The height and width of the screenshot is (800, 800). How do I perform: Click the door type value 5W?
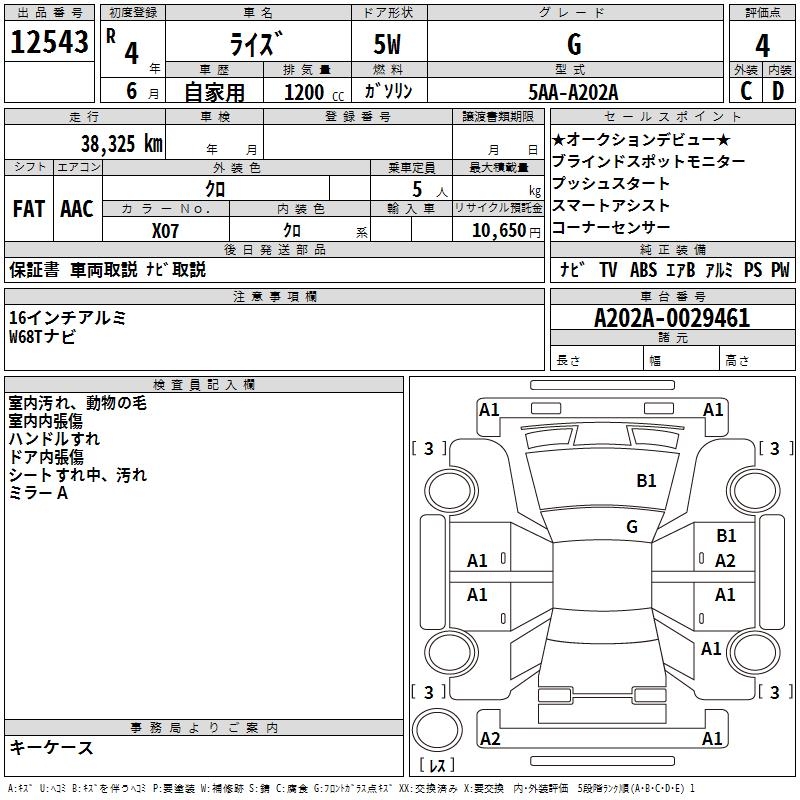(387, 44)
